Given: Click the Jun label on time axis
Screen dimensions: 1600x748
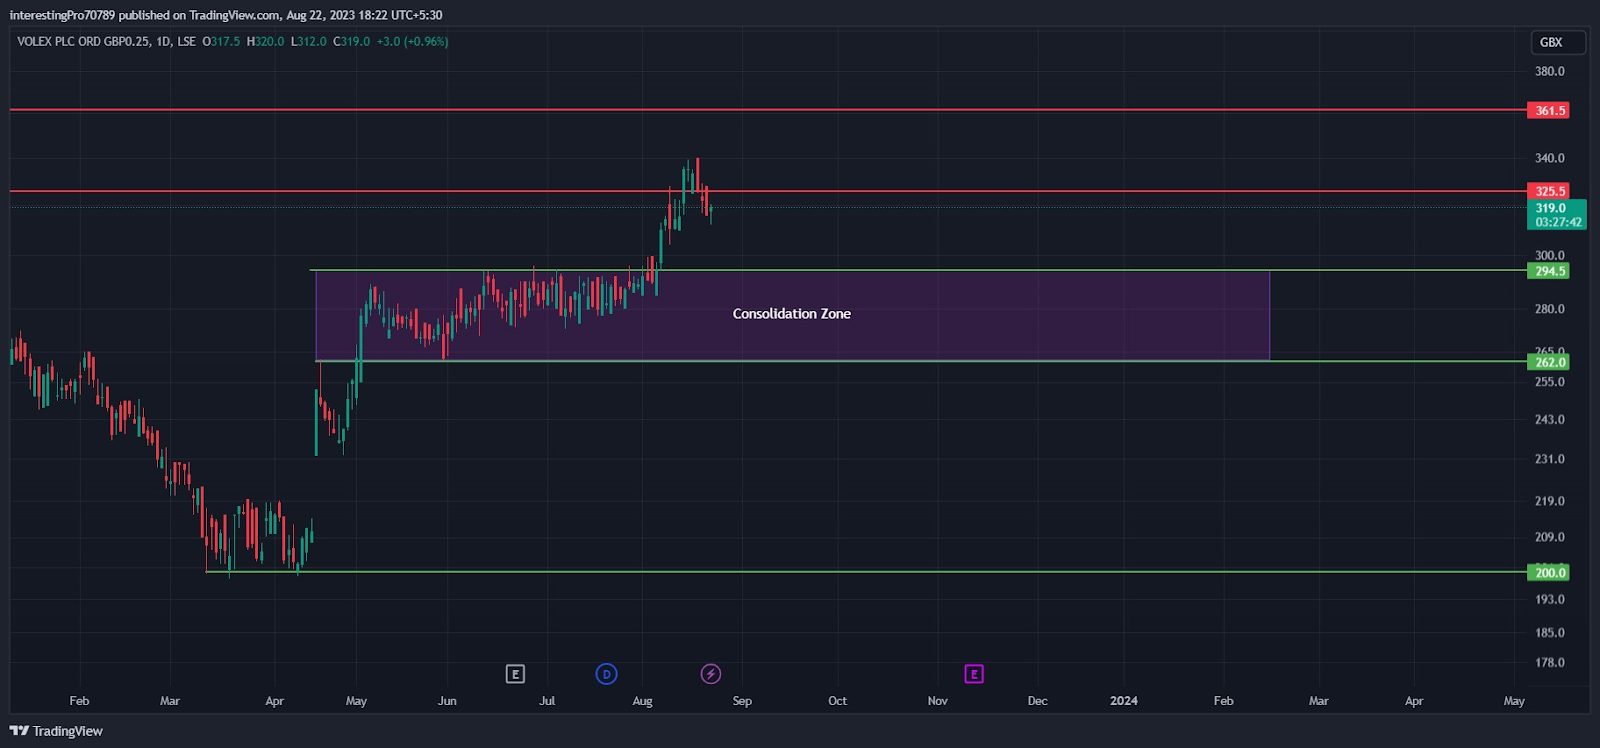Looking at the screenshot, I should (x=447, y=701).
